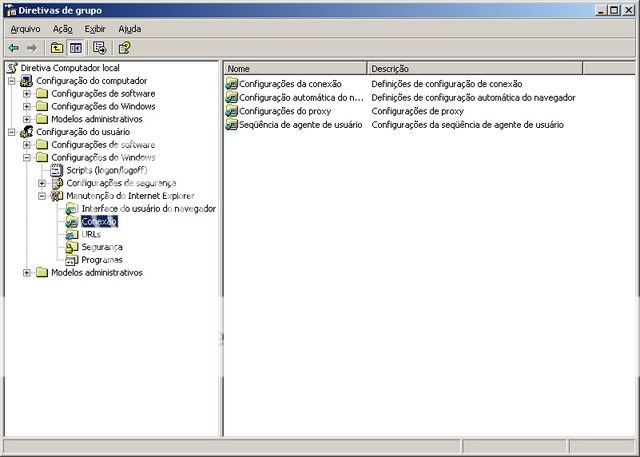The height and width of the screenshot is (457, 640).
Task: Click the Export list toolbar icon
Action: coord(100,48)
